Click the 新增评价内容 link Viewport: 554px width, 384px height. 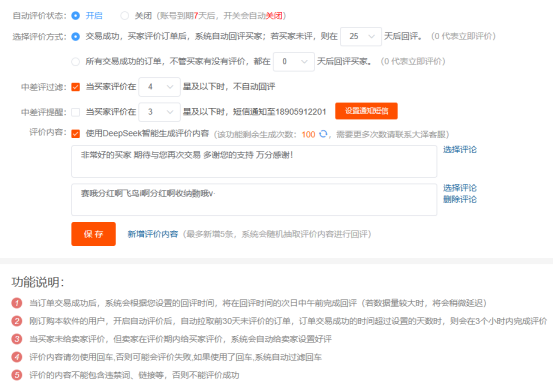click(153, 234)
